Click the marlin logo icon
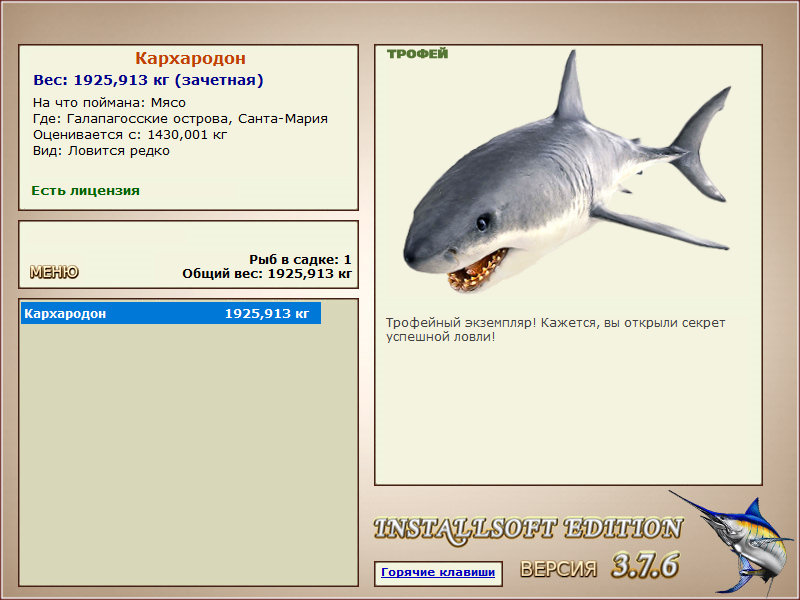The height and width of the screenshot is (600, 800). point(733,543)
